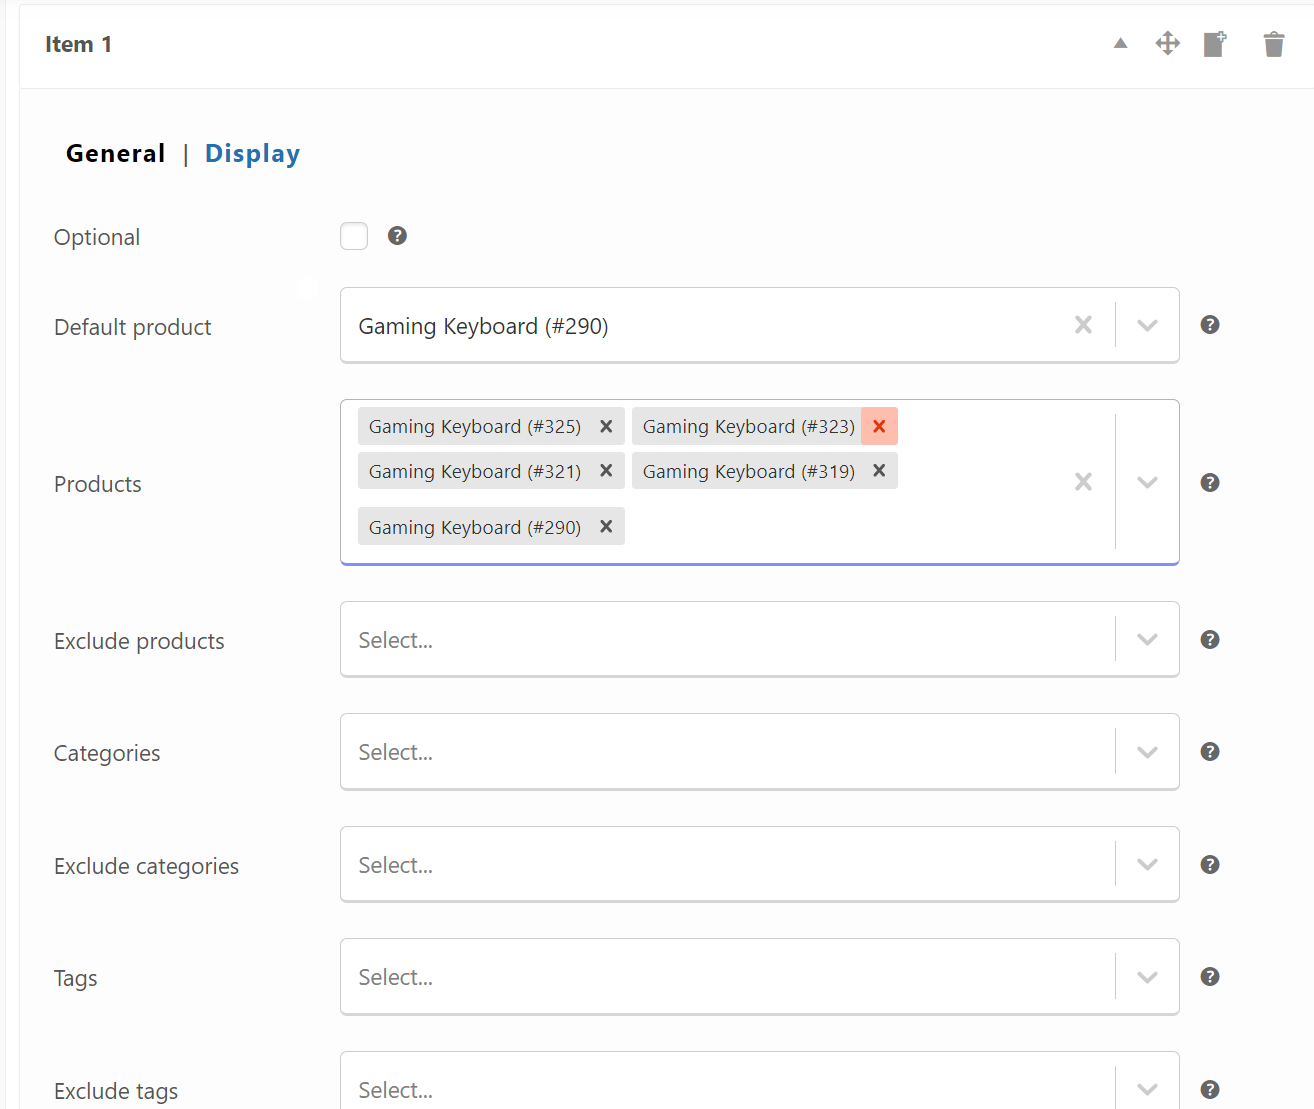Viewport: 1314px width, 1109px height.
Task: Show help for Exclude products
Action: (1210, 640)
